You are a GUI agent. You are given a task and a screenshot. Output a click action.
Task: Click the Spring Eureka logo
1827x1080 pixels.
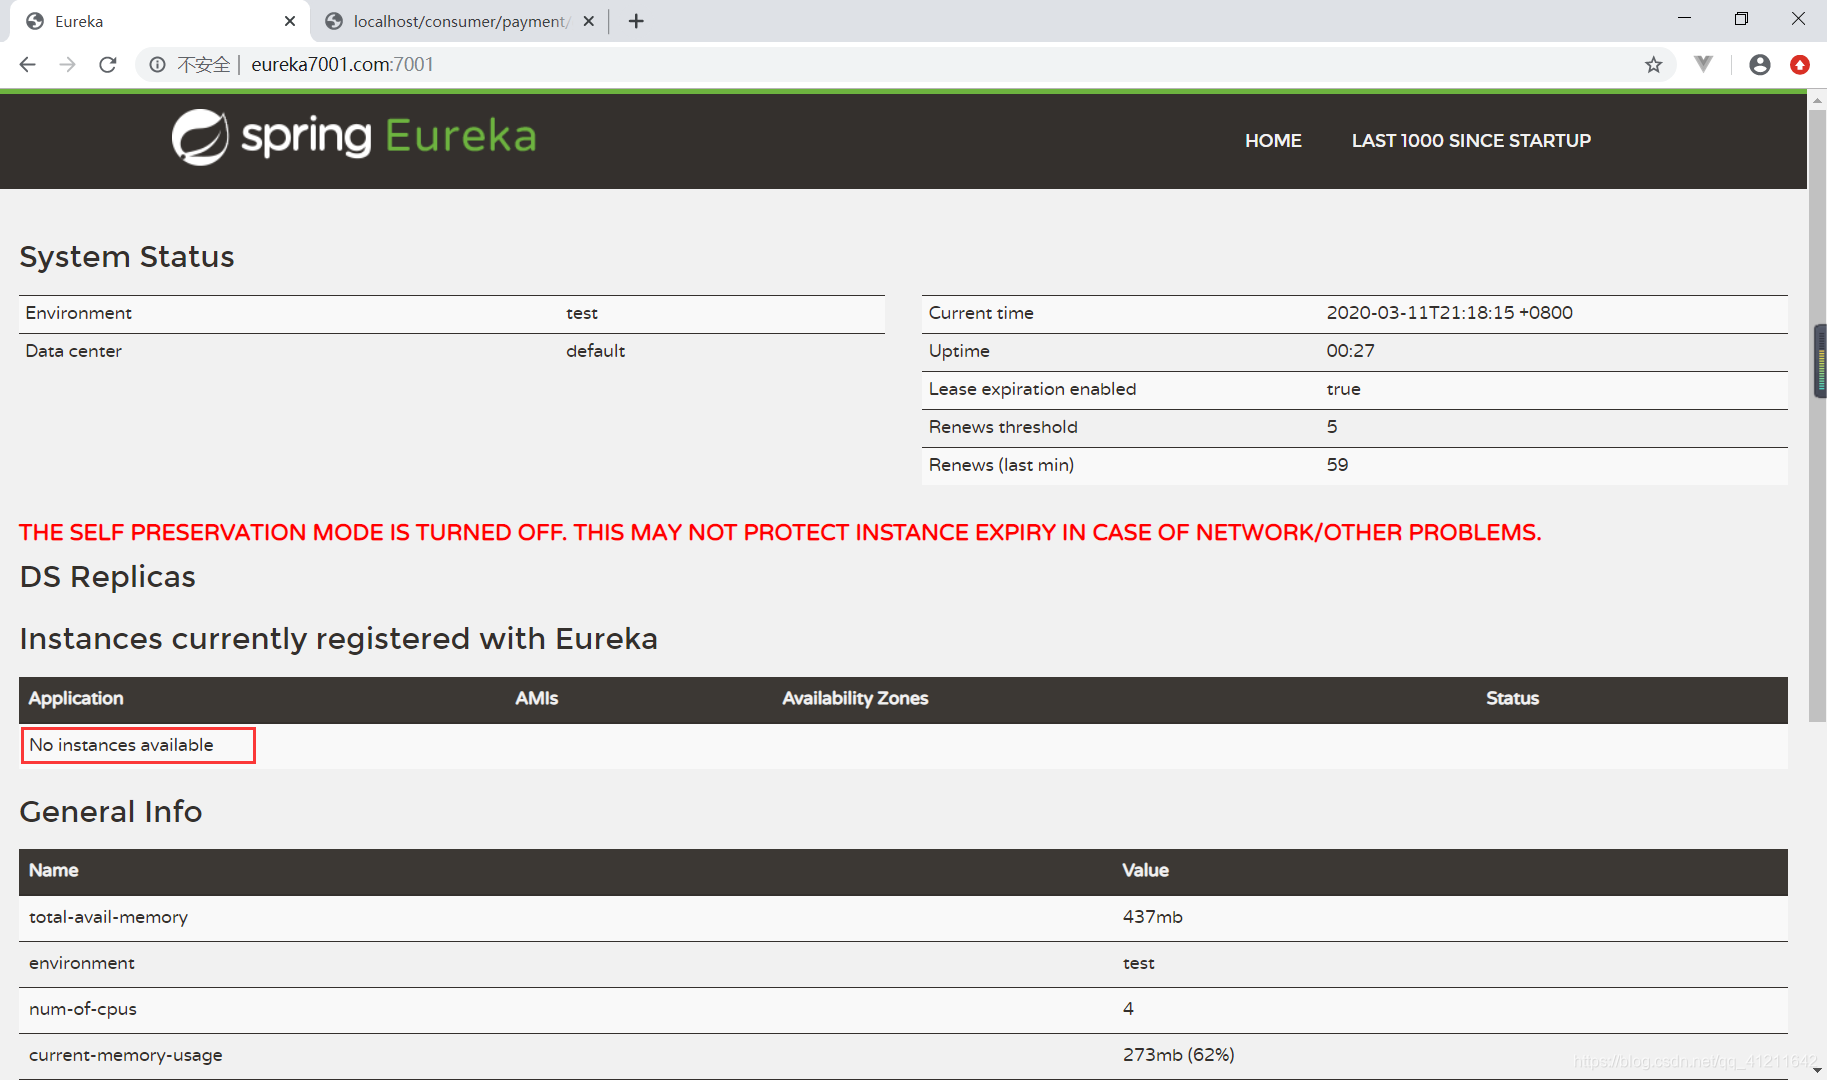click(x=354, y=137)
